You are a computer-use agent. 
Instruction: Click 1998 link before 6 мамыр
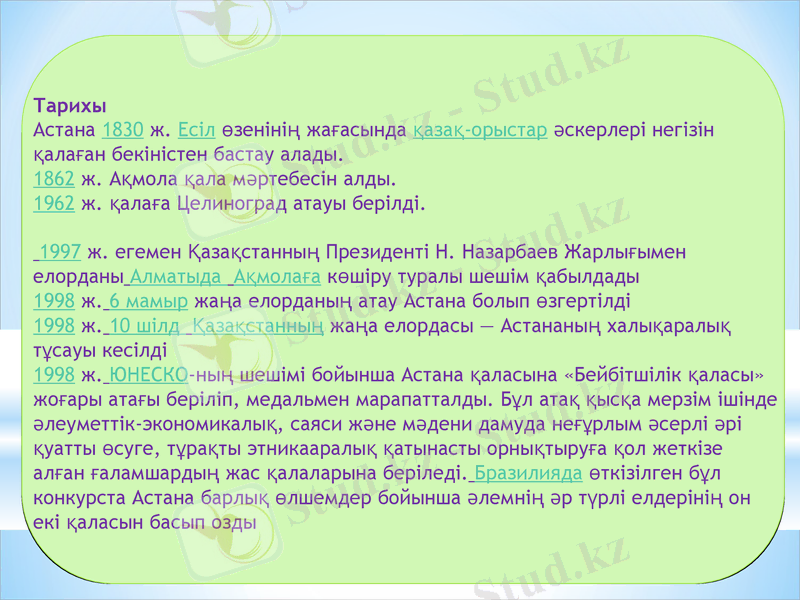point(53,301)
